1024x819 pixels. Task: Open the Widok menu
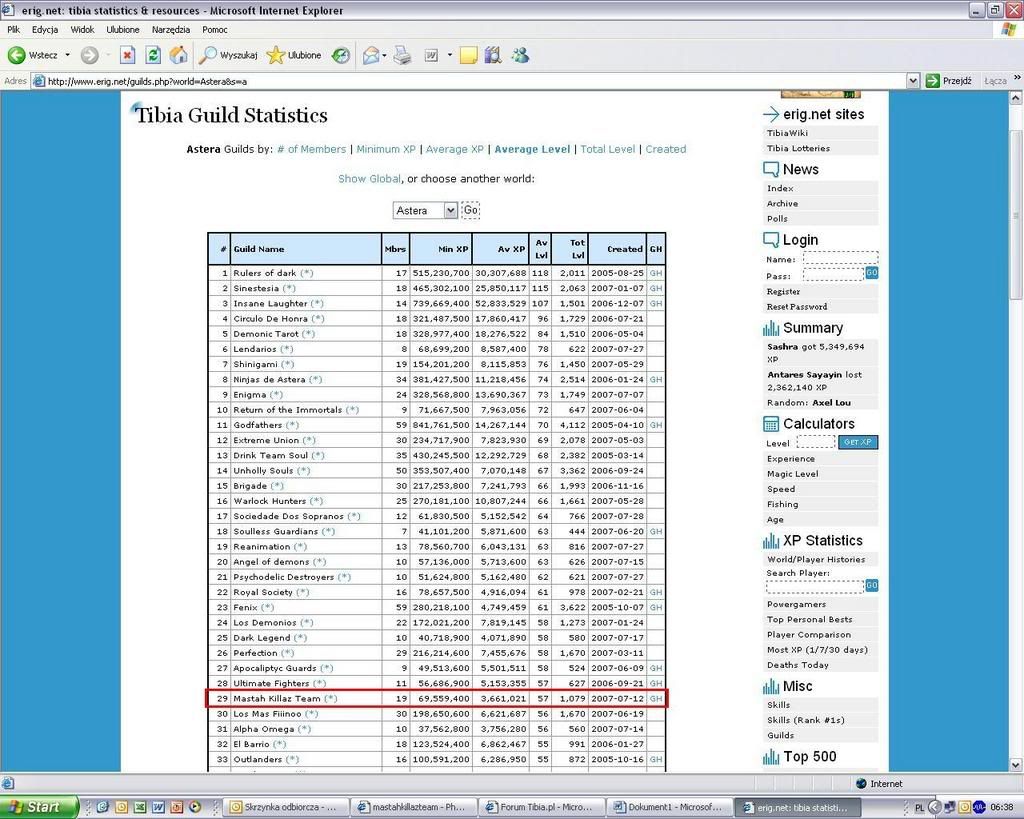point(82,29)
